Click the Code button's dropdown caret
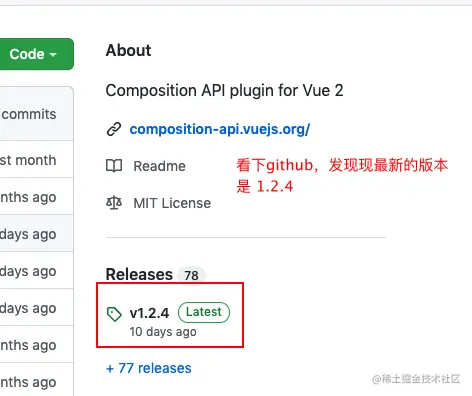Viewport: 472px width, 396px height. (x=53, y=54)
